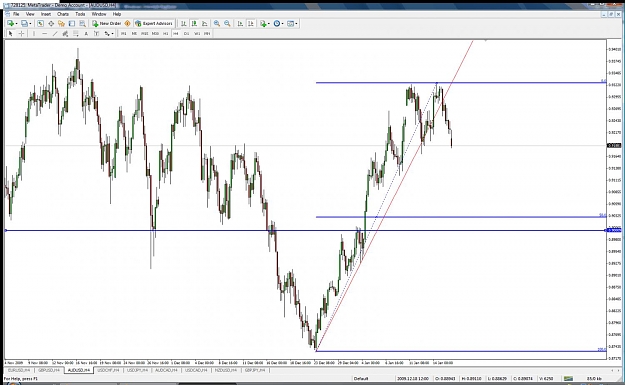Screen dimensions: 625x385
Task: Switch timeframe to M15
Action: click(145, 34)
